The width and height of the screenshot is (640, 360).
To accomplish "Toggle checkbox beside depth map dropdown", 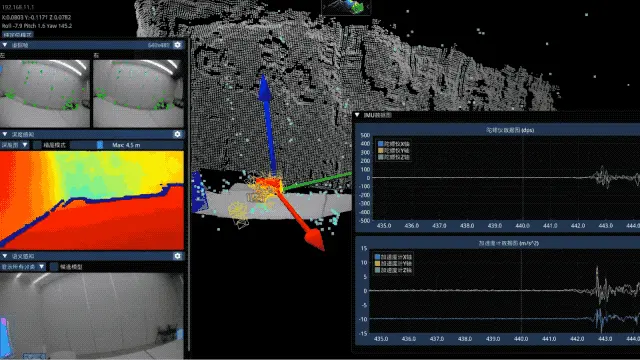I will 37,145.
